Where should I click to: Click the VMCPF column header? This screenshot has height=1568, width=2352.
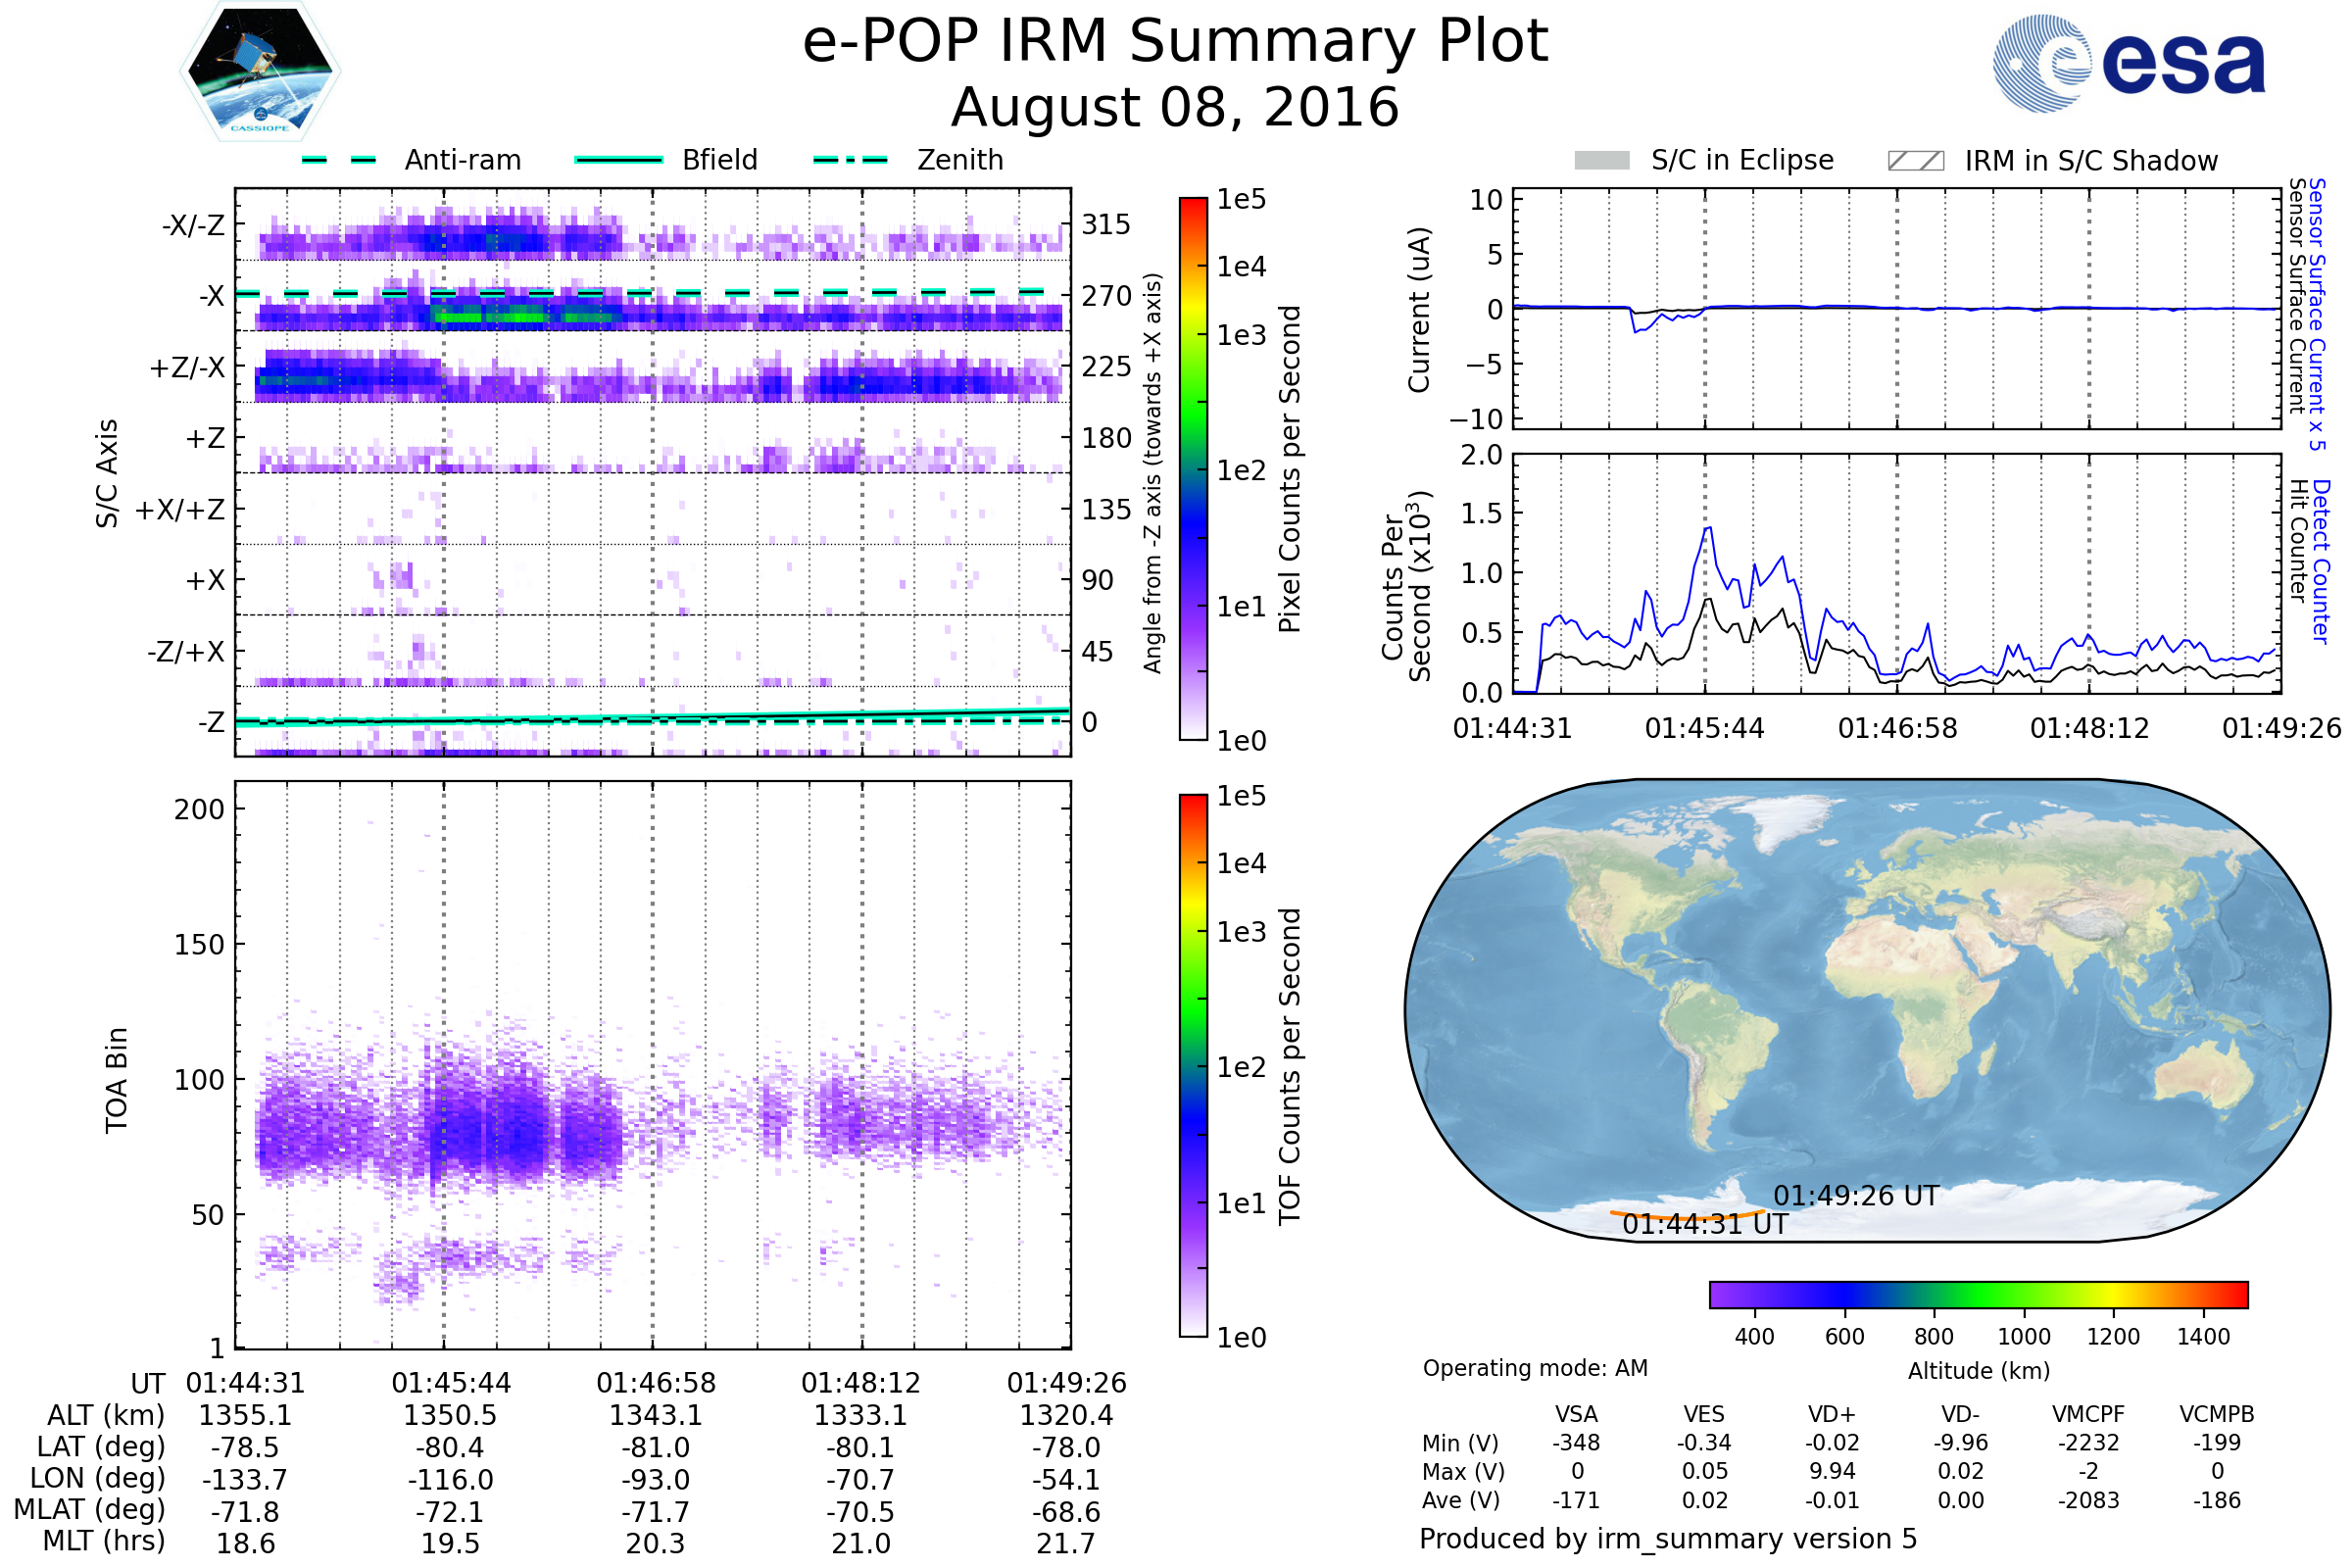[x=2088, y=1414]
